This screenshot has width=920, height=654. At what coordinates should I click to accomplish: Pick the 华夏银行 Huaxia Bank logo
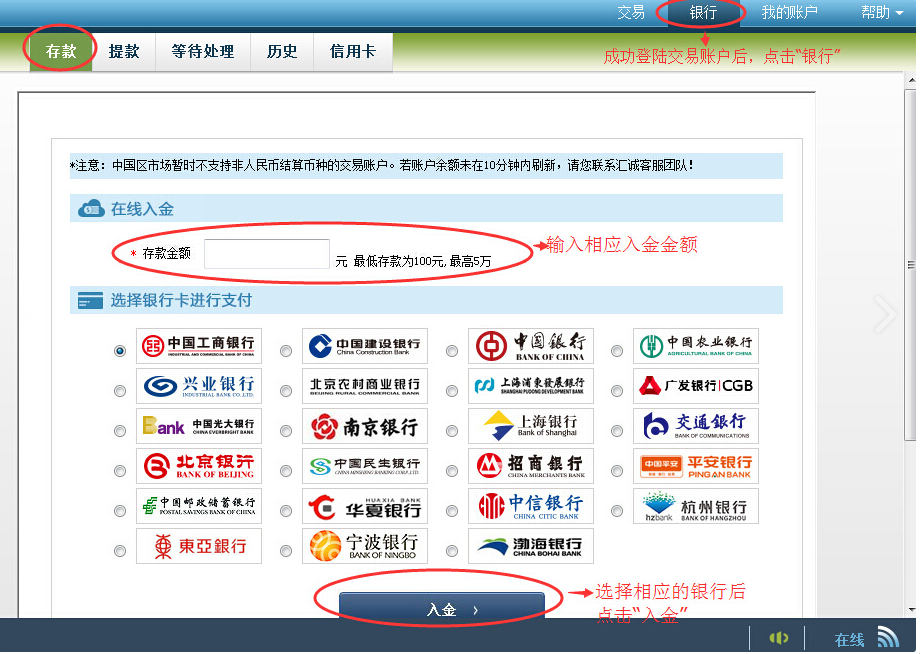click(365, 507)
